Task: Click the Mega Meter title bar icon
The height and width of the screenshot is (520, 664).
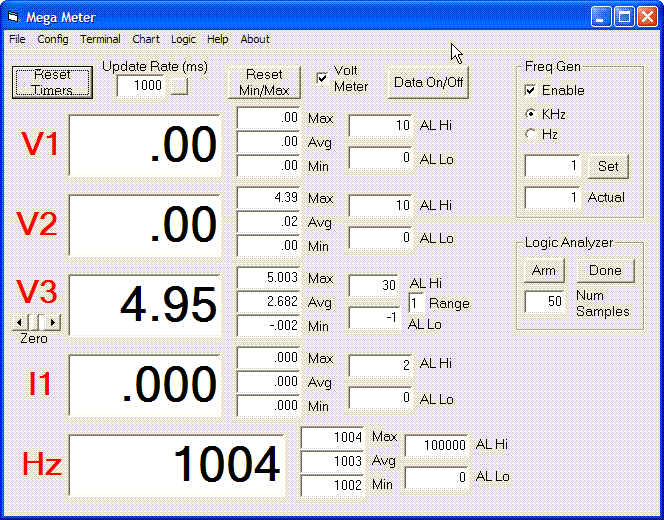Action: [14, 17]
